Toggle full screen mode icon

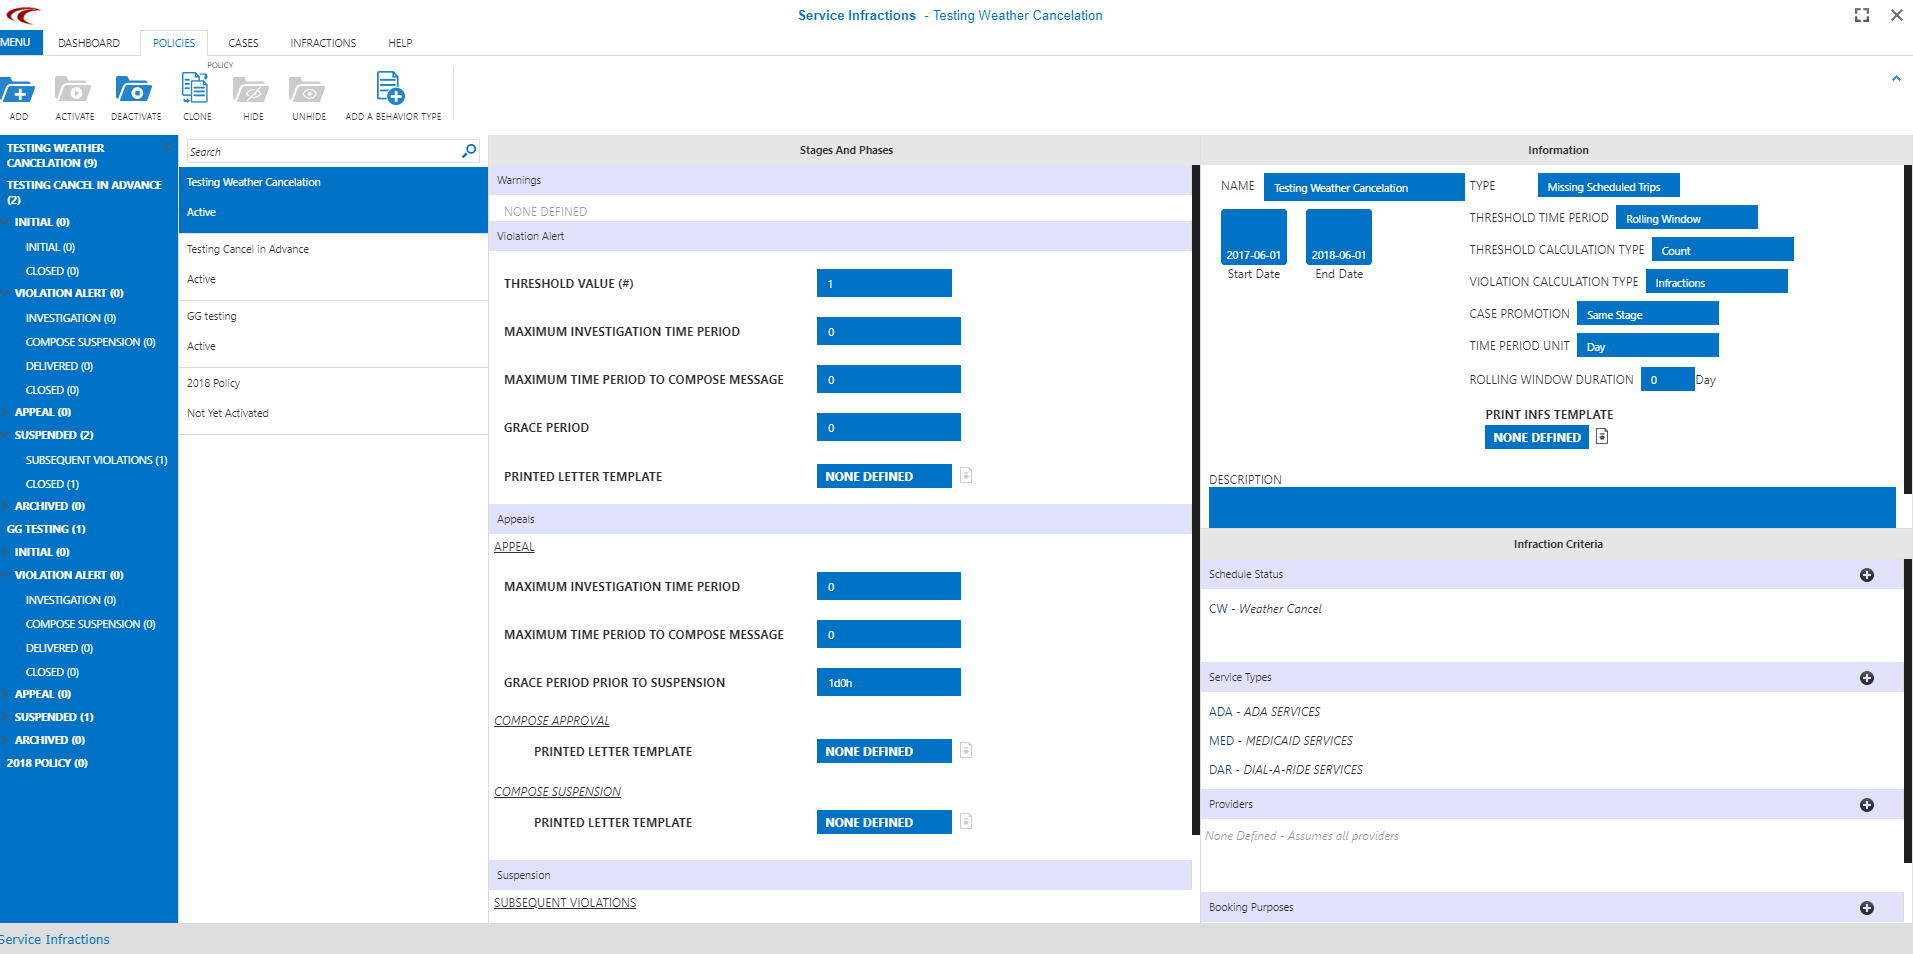[1861, 15]
